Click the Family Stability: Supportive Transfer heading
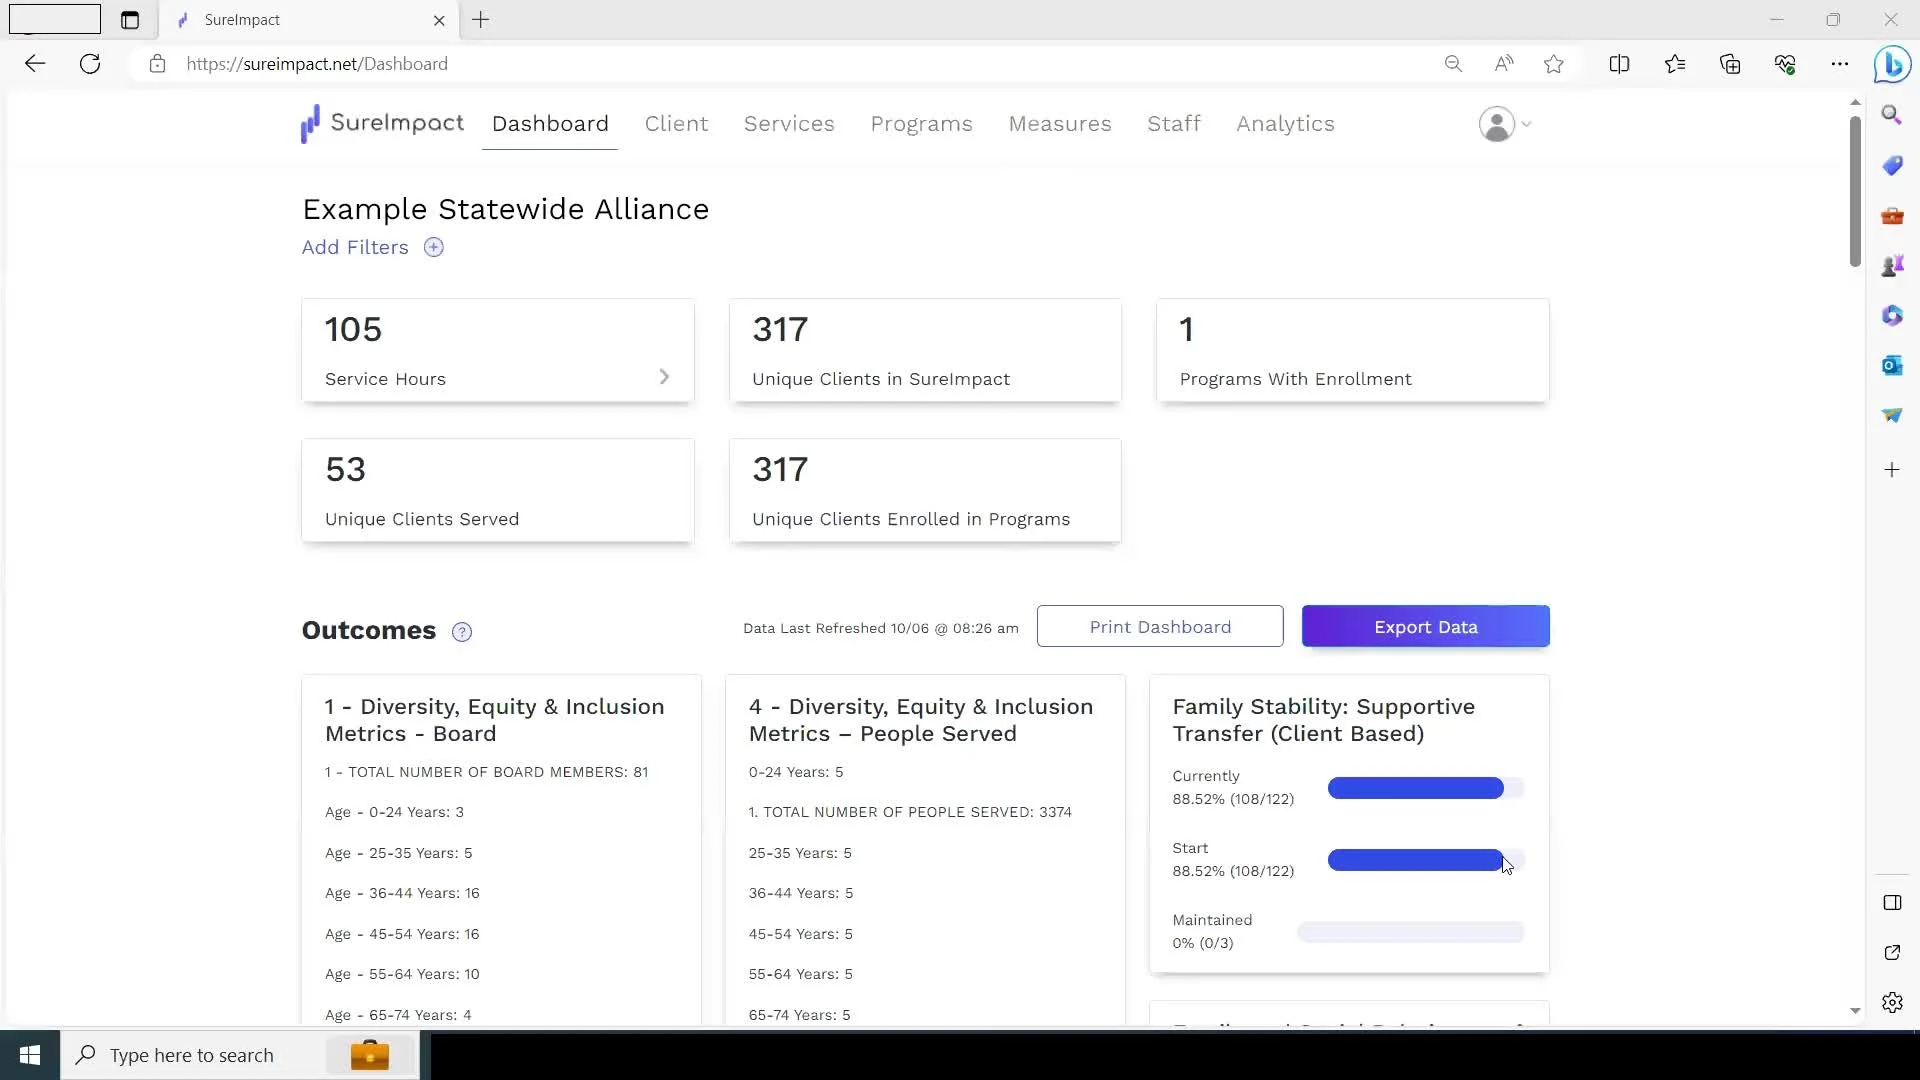This screenshot has width=1920, height=1080. (x=1323, y=720)
